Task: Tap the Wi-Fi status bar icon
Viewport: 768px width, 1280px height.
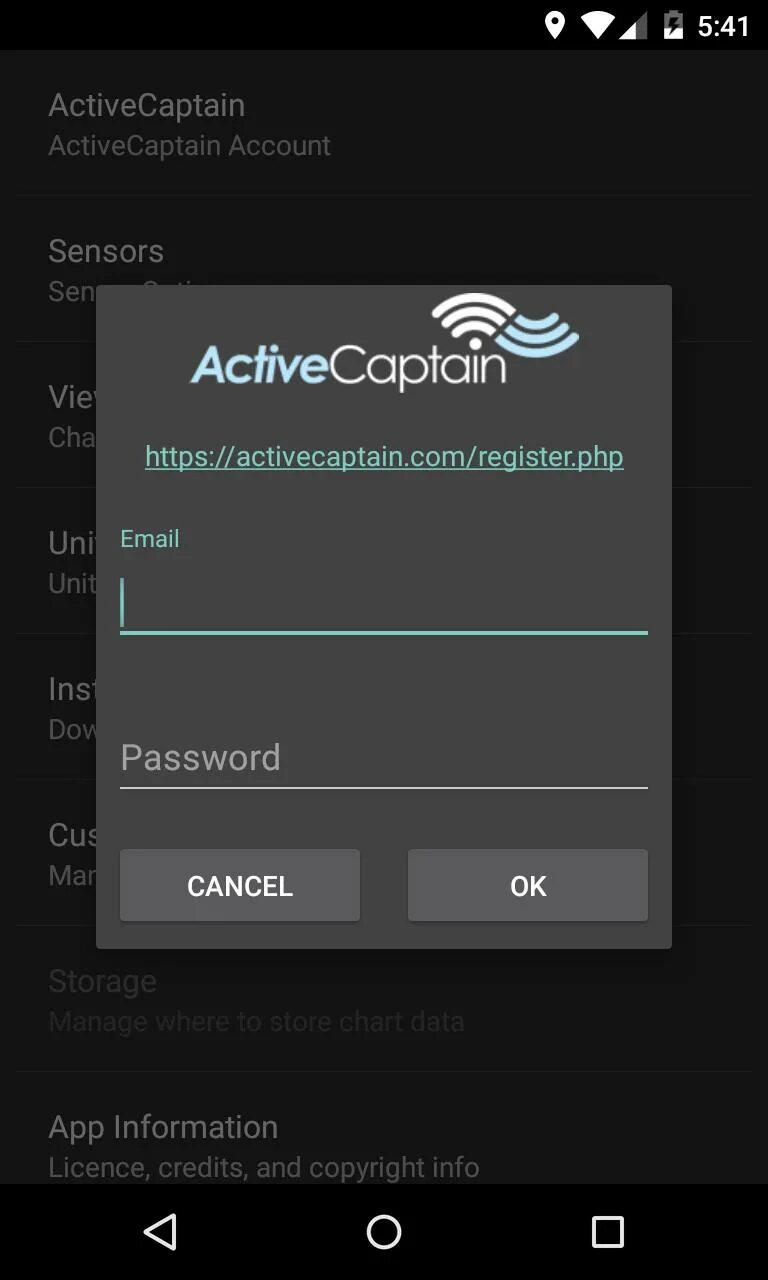Action: tap(597, 25)
